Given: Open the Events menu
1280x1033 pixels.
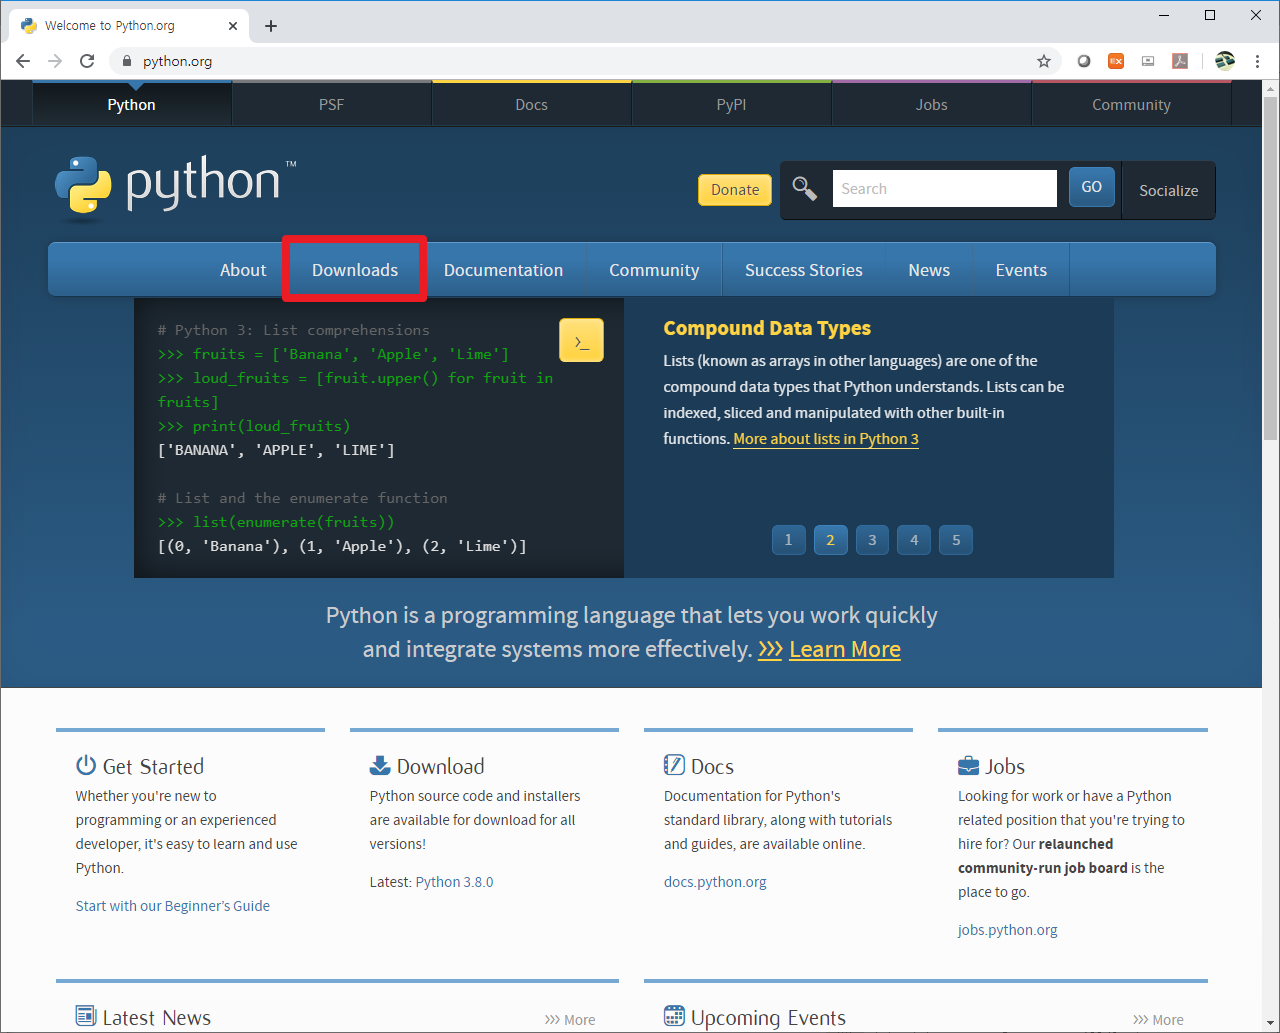Looking at the screenshot, I should tap(1021, 270).
